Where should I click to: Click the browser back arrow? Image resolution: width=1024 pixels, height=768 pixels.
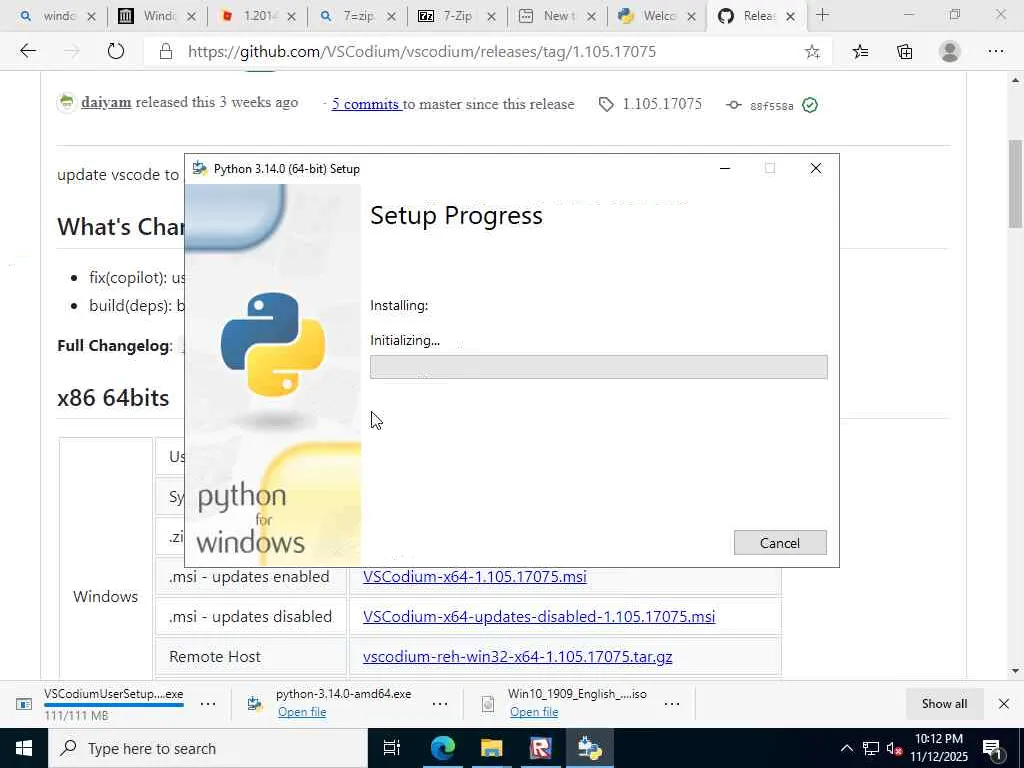(x=27, y=51)
